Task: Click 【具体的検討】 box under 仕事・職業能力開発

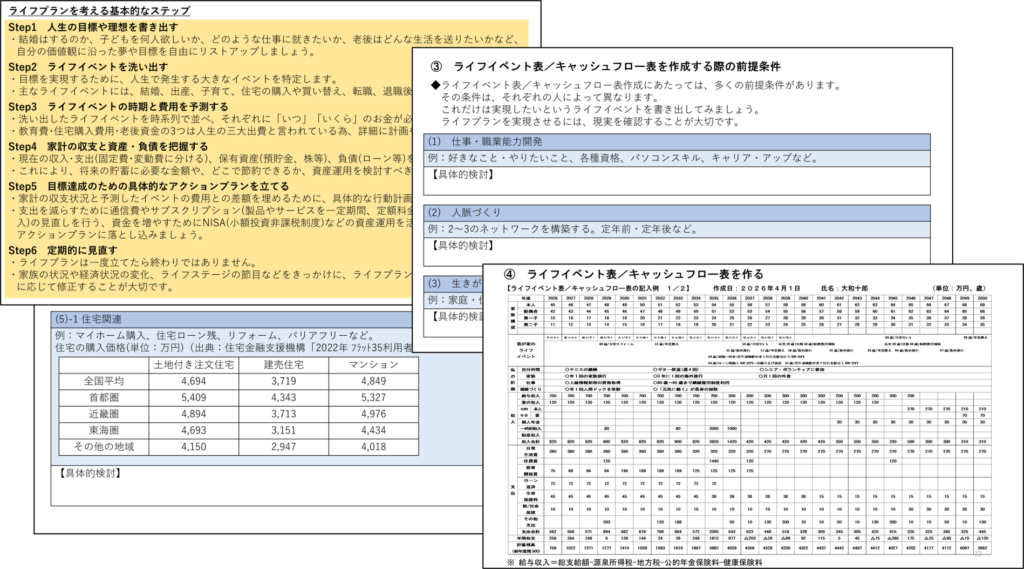Action: click(x=677, y=181)
